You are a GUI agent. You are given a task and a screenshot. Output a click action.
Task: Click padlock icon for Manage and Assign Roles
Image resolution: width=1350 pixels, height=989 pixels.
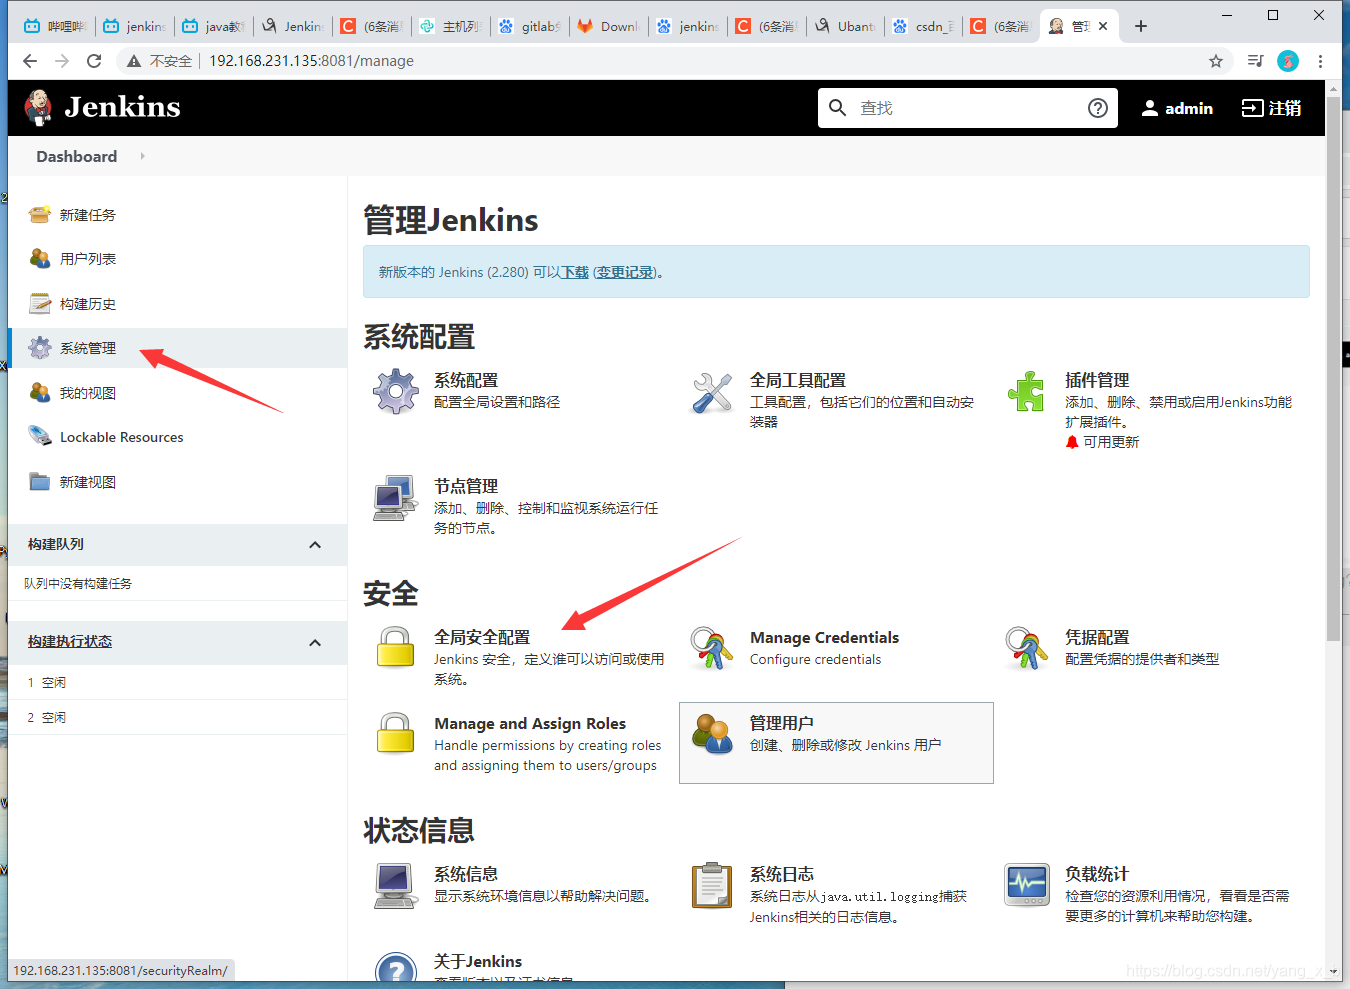(395, 733)
